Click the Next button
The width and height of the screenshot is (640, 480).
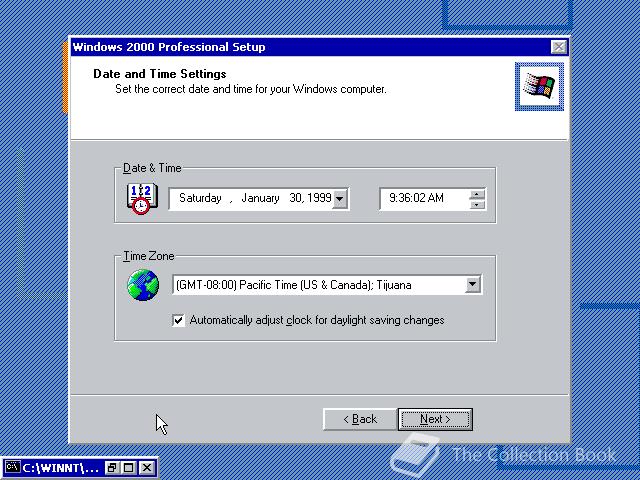pyautogui.click(x=435, y=419)
